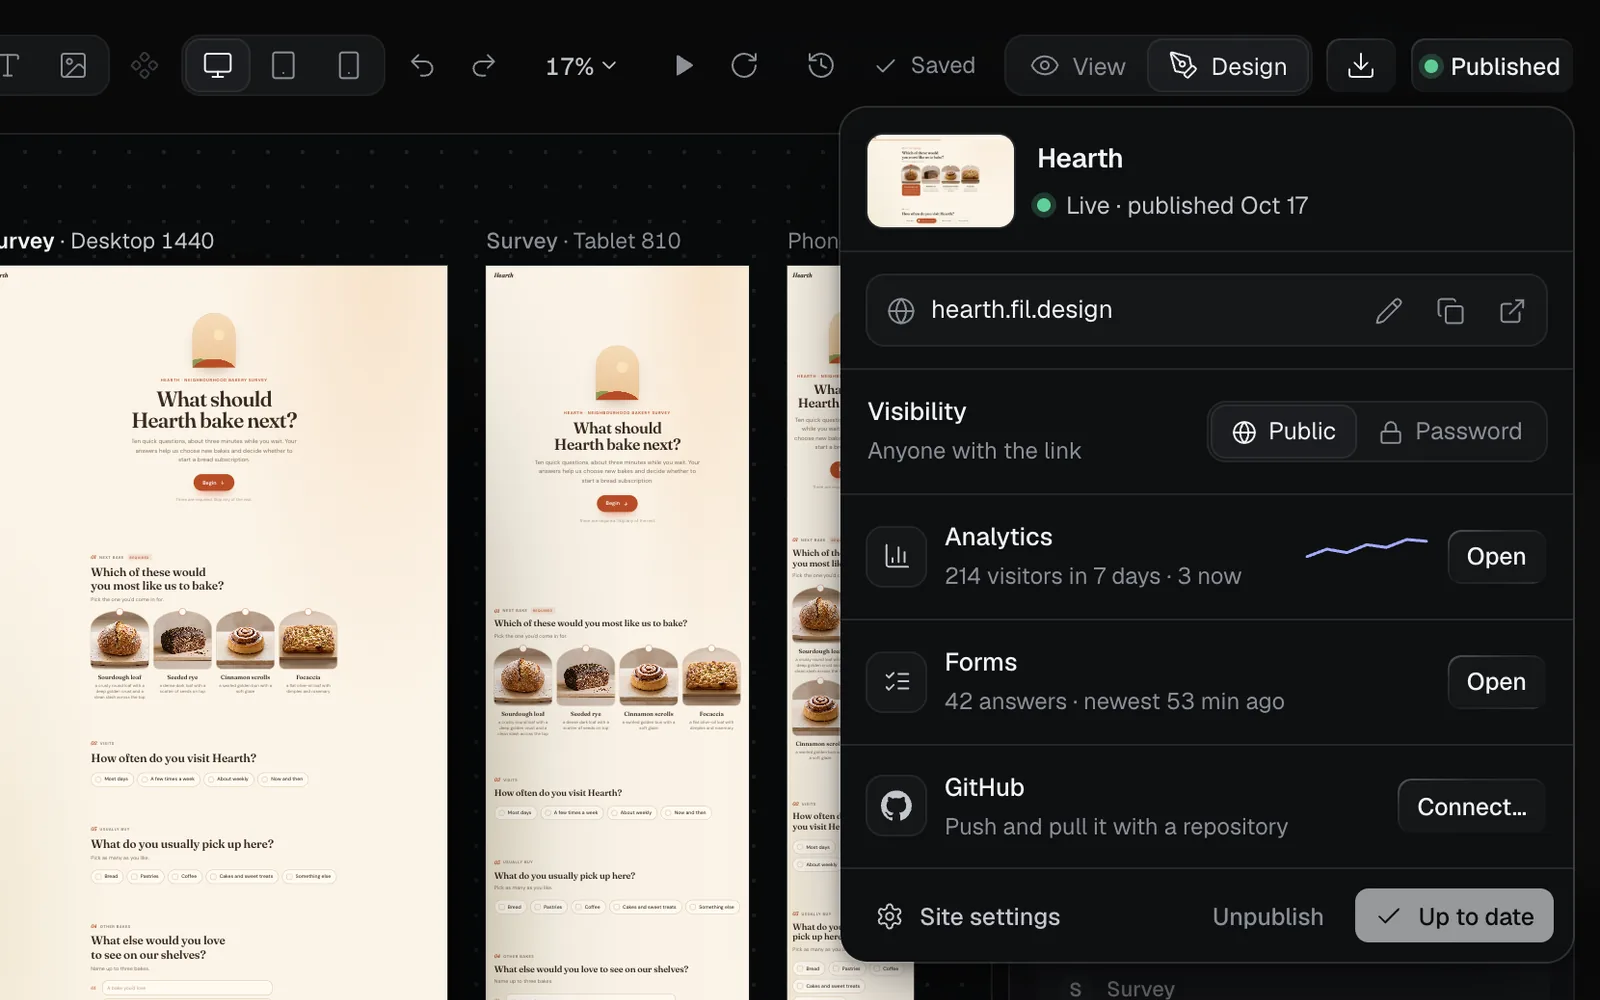
Task: Click the Saved status indicator
Action: click(x=925, y=66)
